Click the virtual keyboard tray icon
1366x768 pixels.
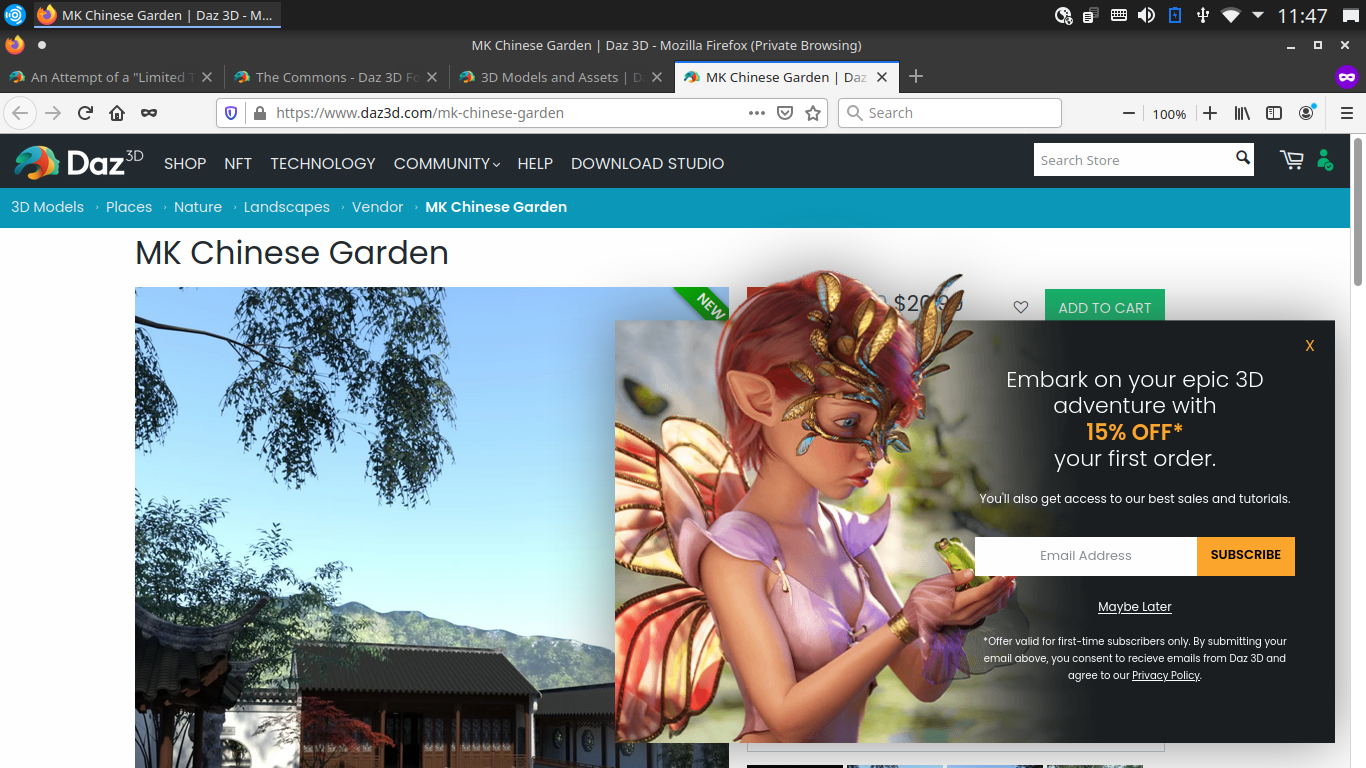[x=1119, y=15]
